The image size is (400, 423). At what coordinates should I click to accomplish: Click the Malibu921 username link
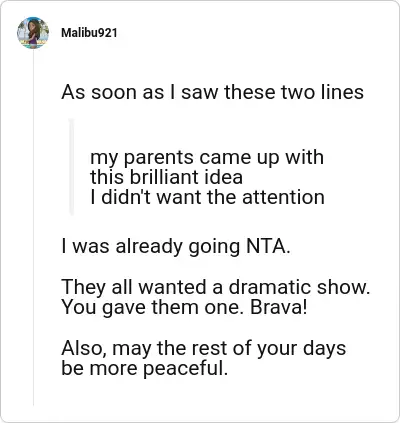pos(89,33)
